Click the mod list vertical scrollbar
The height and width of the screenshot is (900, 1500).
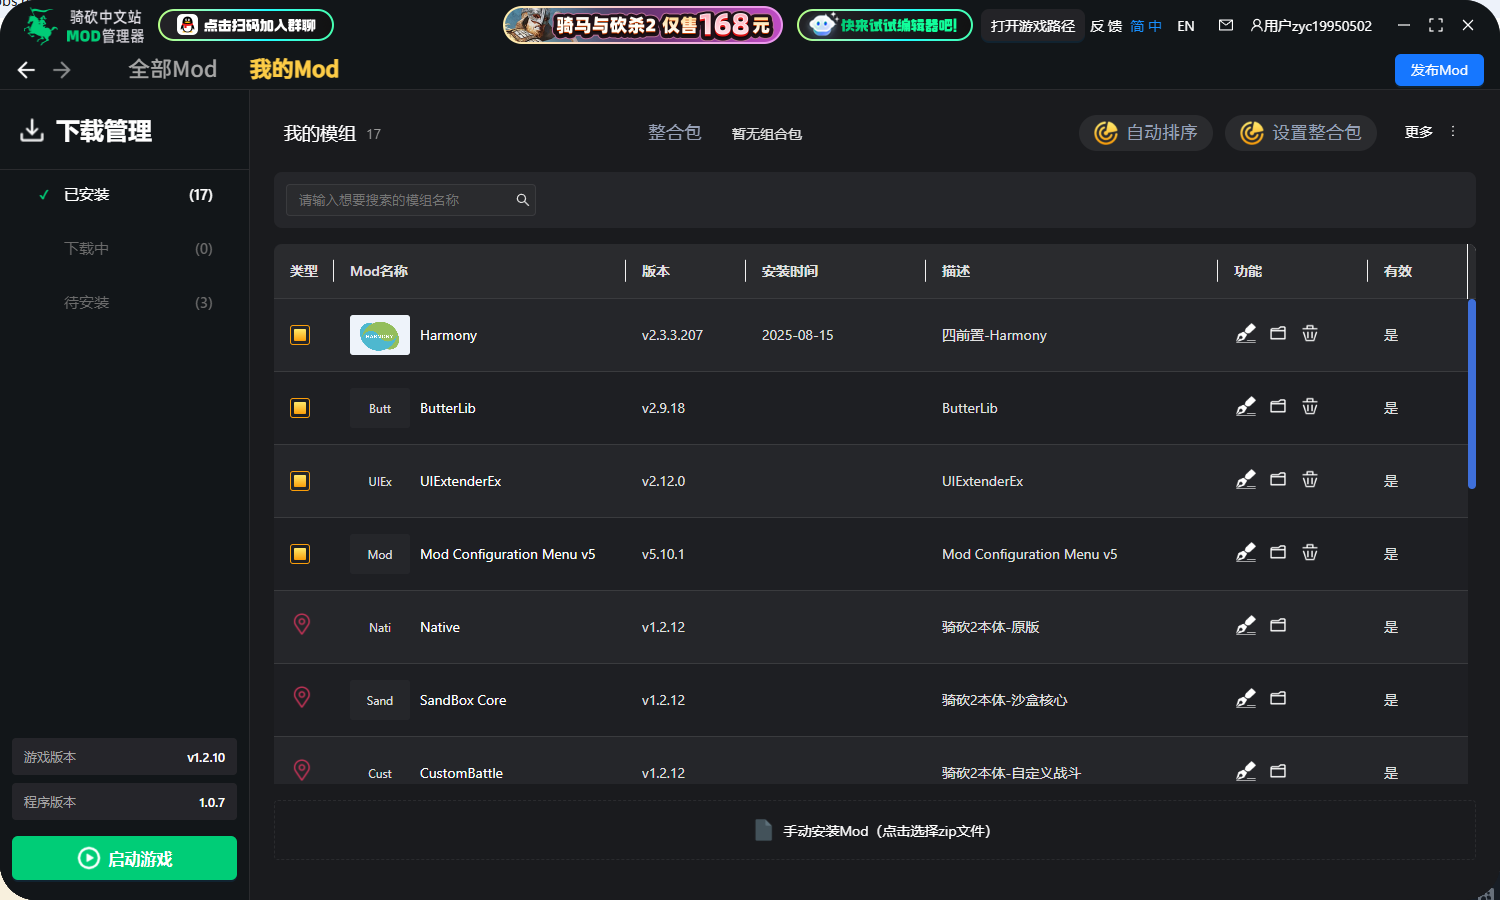click(1472, 394)
